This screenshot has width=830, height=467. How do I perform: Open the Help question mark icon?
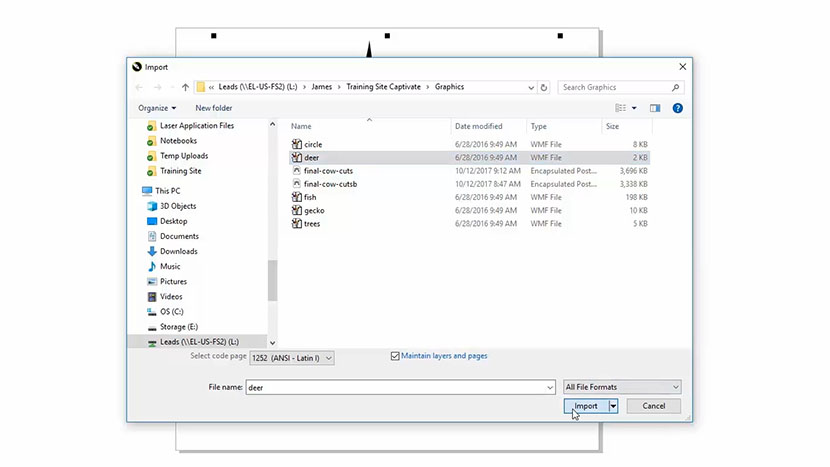point(679,108)
